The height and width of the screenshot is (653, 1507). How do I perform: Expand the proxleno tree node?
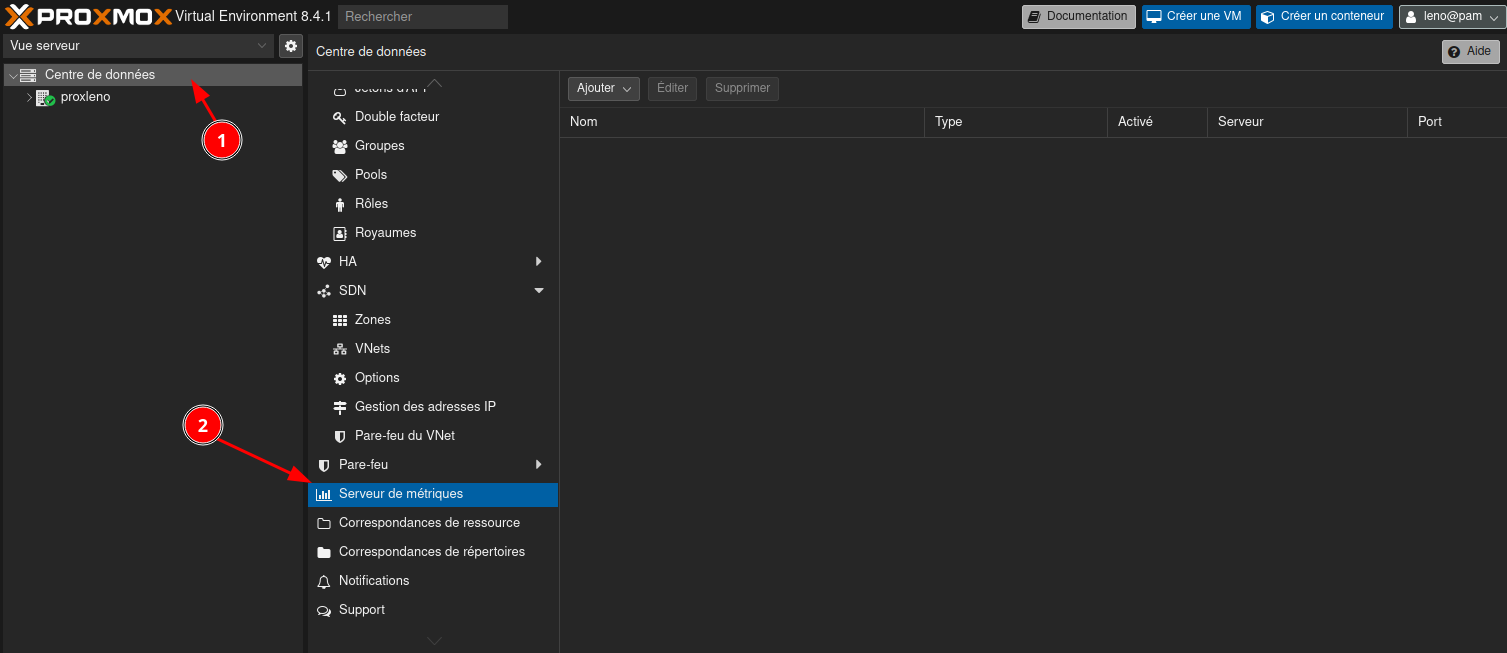pos(29,98)
